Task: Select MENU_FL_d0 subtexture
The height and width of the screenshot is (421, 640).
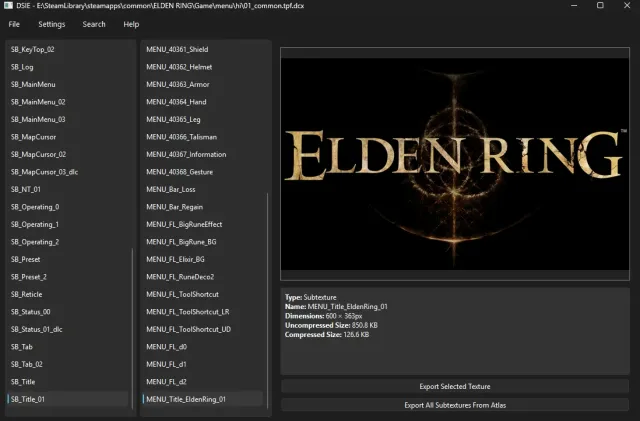Action: click(202, 347)
